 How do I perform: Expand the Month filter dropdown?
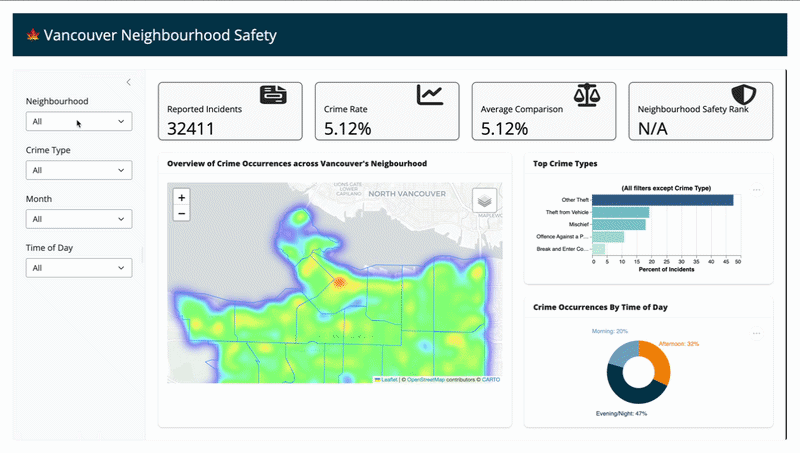79,219
